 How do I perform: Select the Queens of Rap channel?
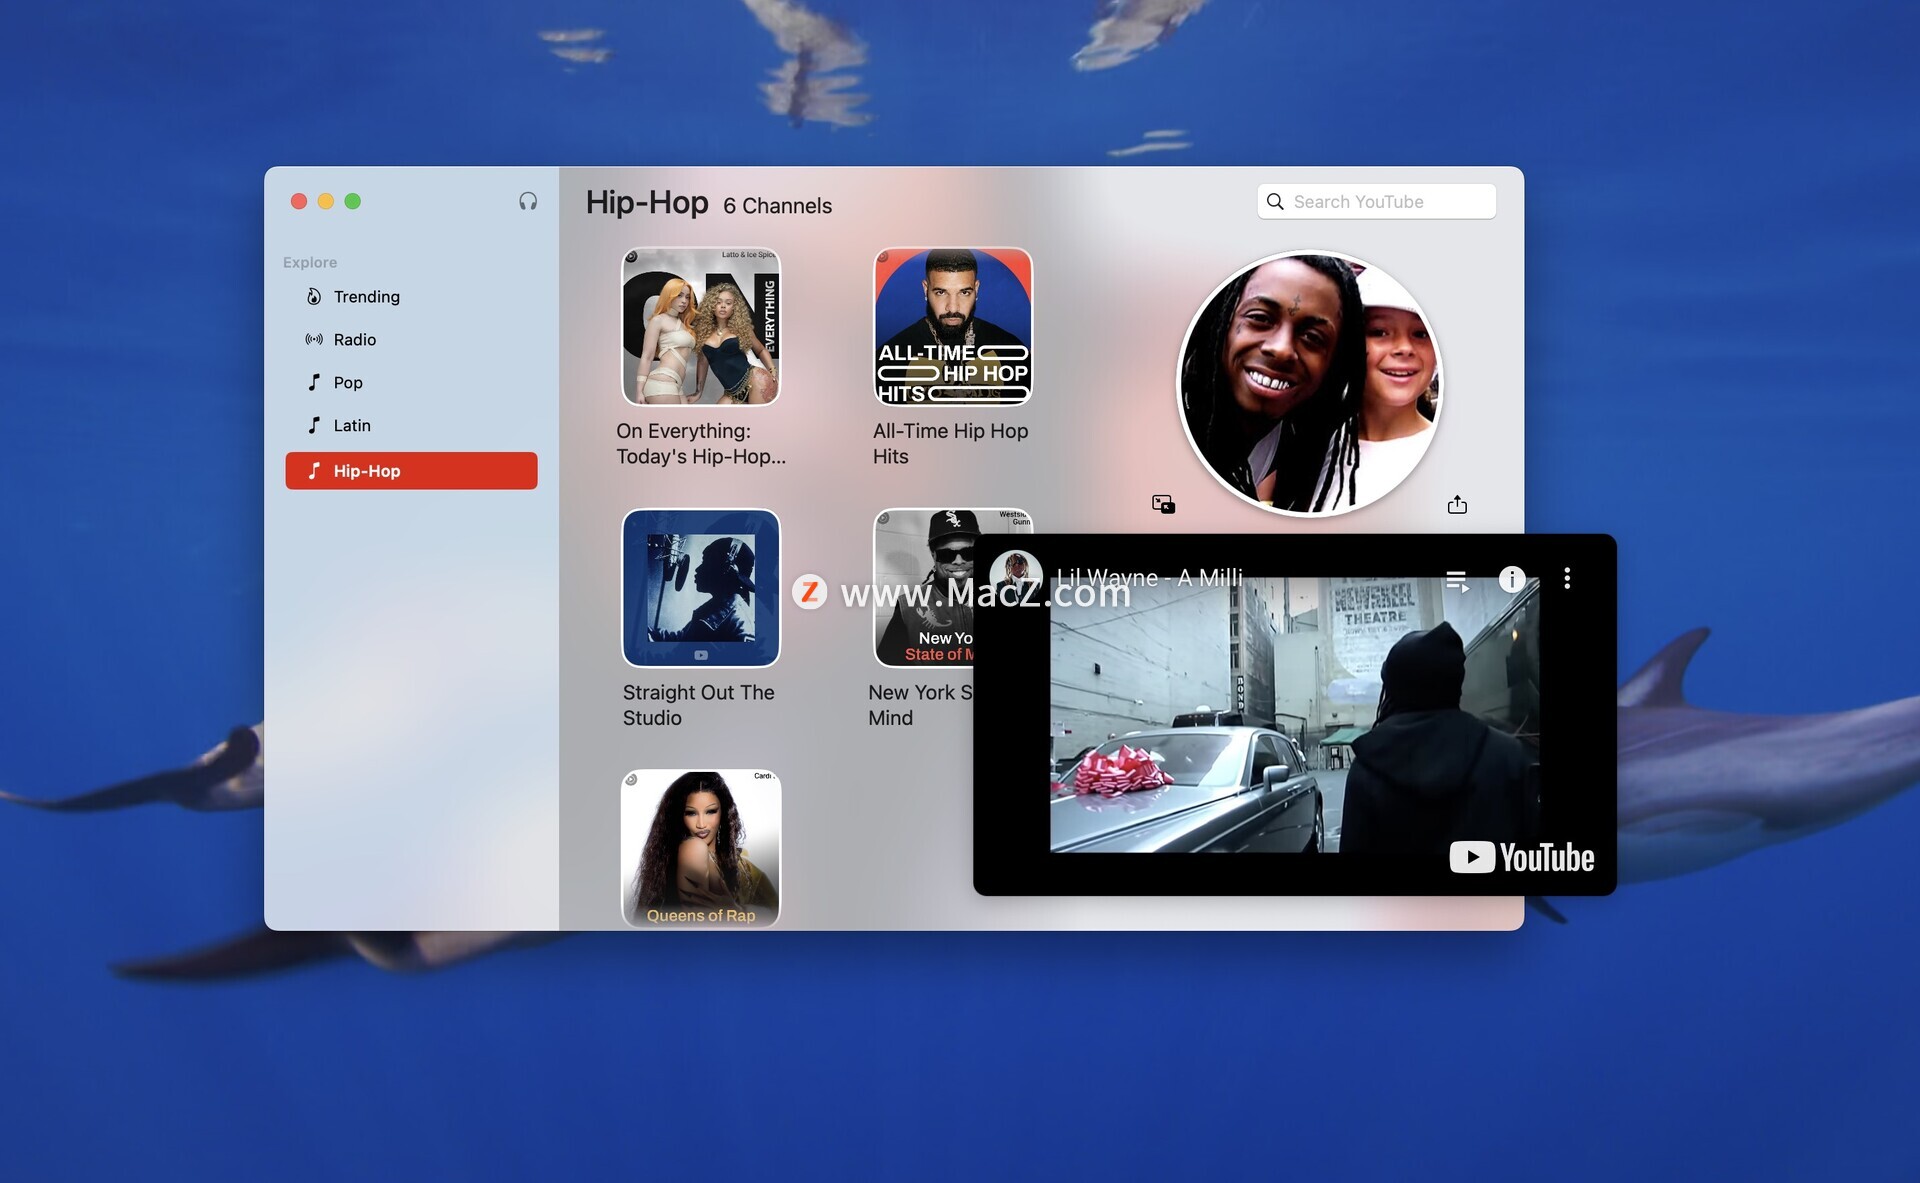click(x=701, y=848)
